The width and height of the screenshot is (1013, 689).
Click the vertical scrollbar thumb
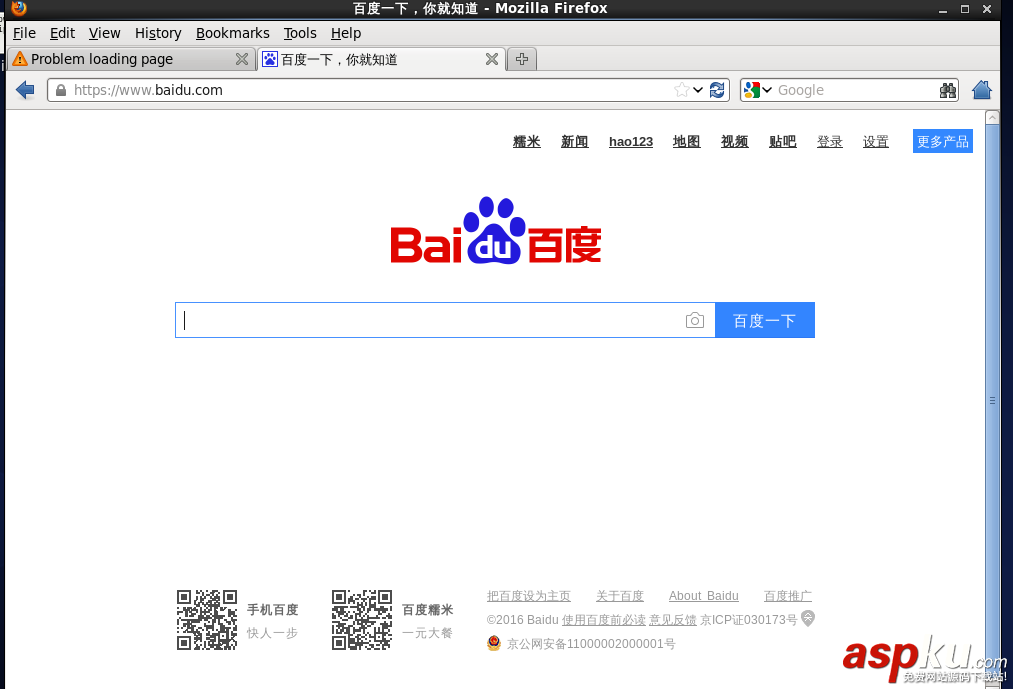[x=992, y=401]
